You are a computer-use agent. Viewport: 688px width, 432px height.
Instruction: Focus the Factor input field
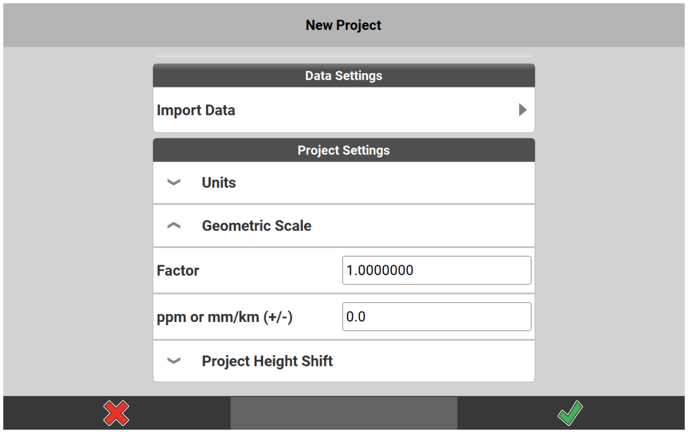coord(436,270)
